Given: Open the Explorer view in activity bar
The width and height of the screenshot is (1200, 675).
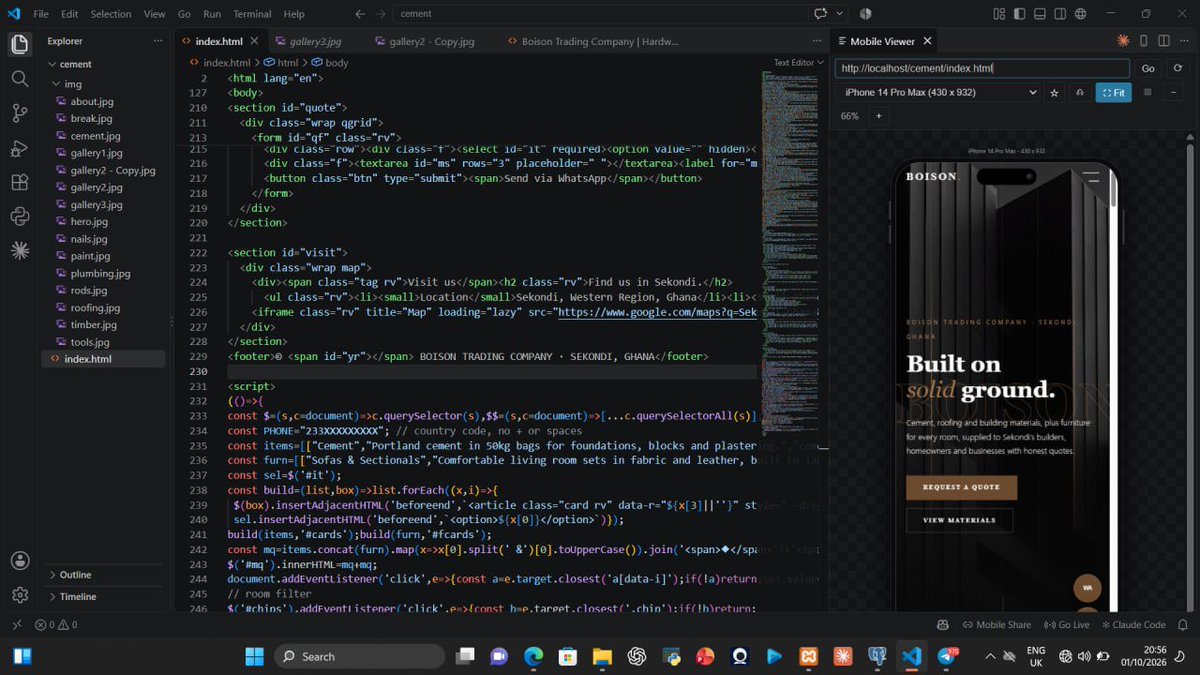Looking at the screenshot, I should click(19, 44).
